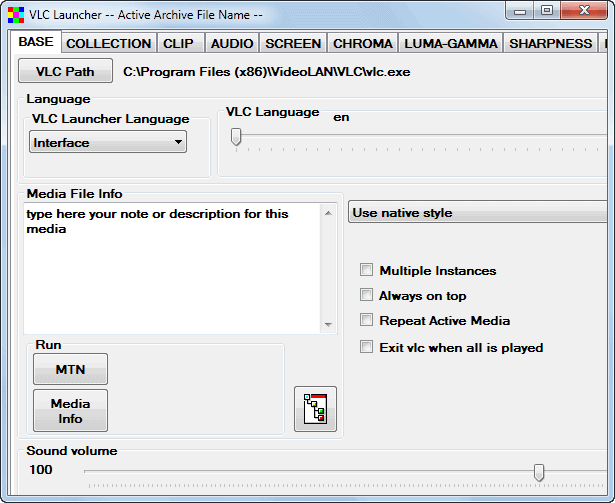The image size is (615, 503).
Task: Click the tree-structure icon button
Action: tap(315, 409)
